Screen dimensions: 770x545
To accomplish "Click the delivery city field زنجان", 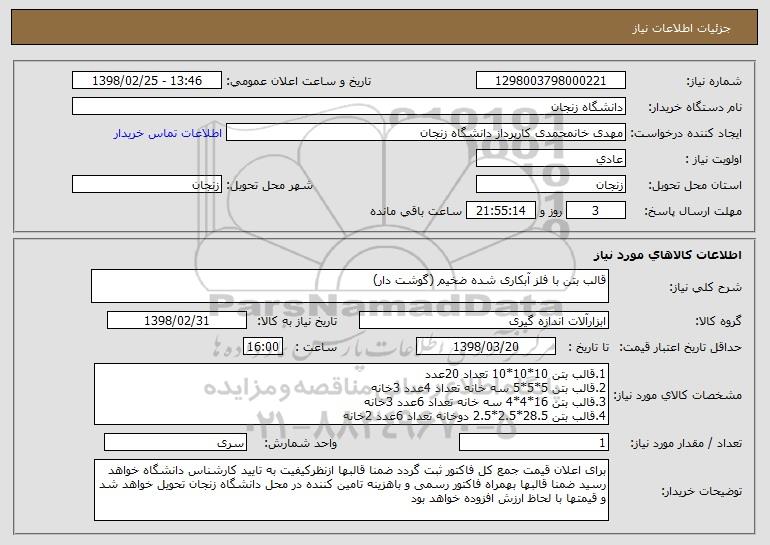I will [x=147, y=185].
